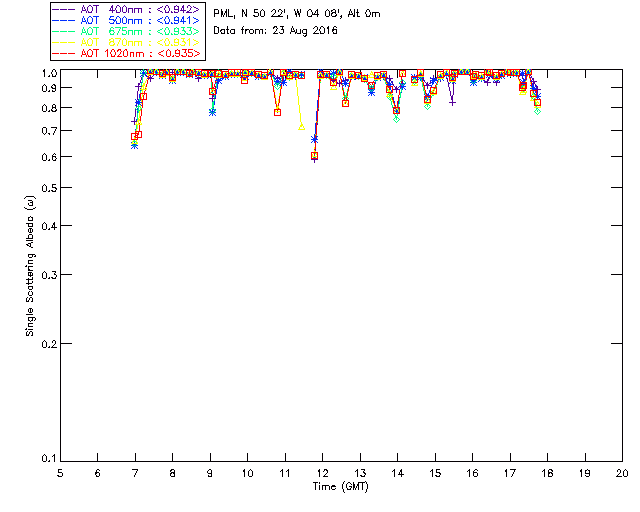This screenshot has height=512, width=640.
Task: Click the 'Data from: 23 Aug 2016' text
Action: pyautogui.click(x=275, y=31)
